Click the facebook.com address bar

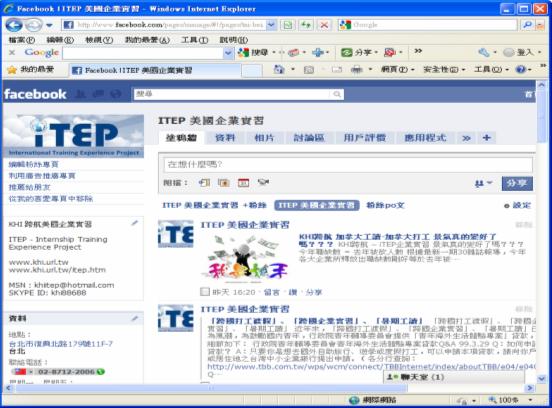(165, 25)
